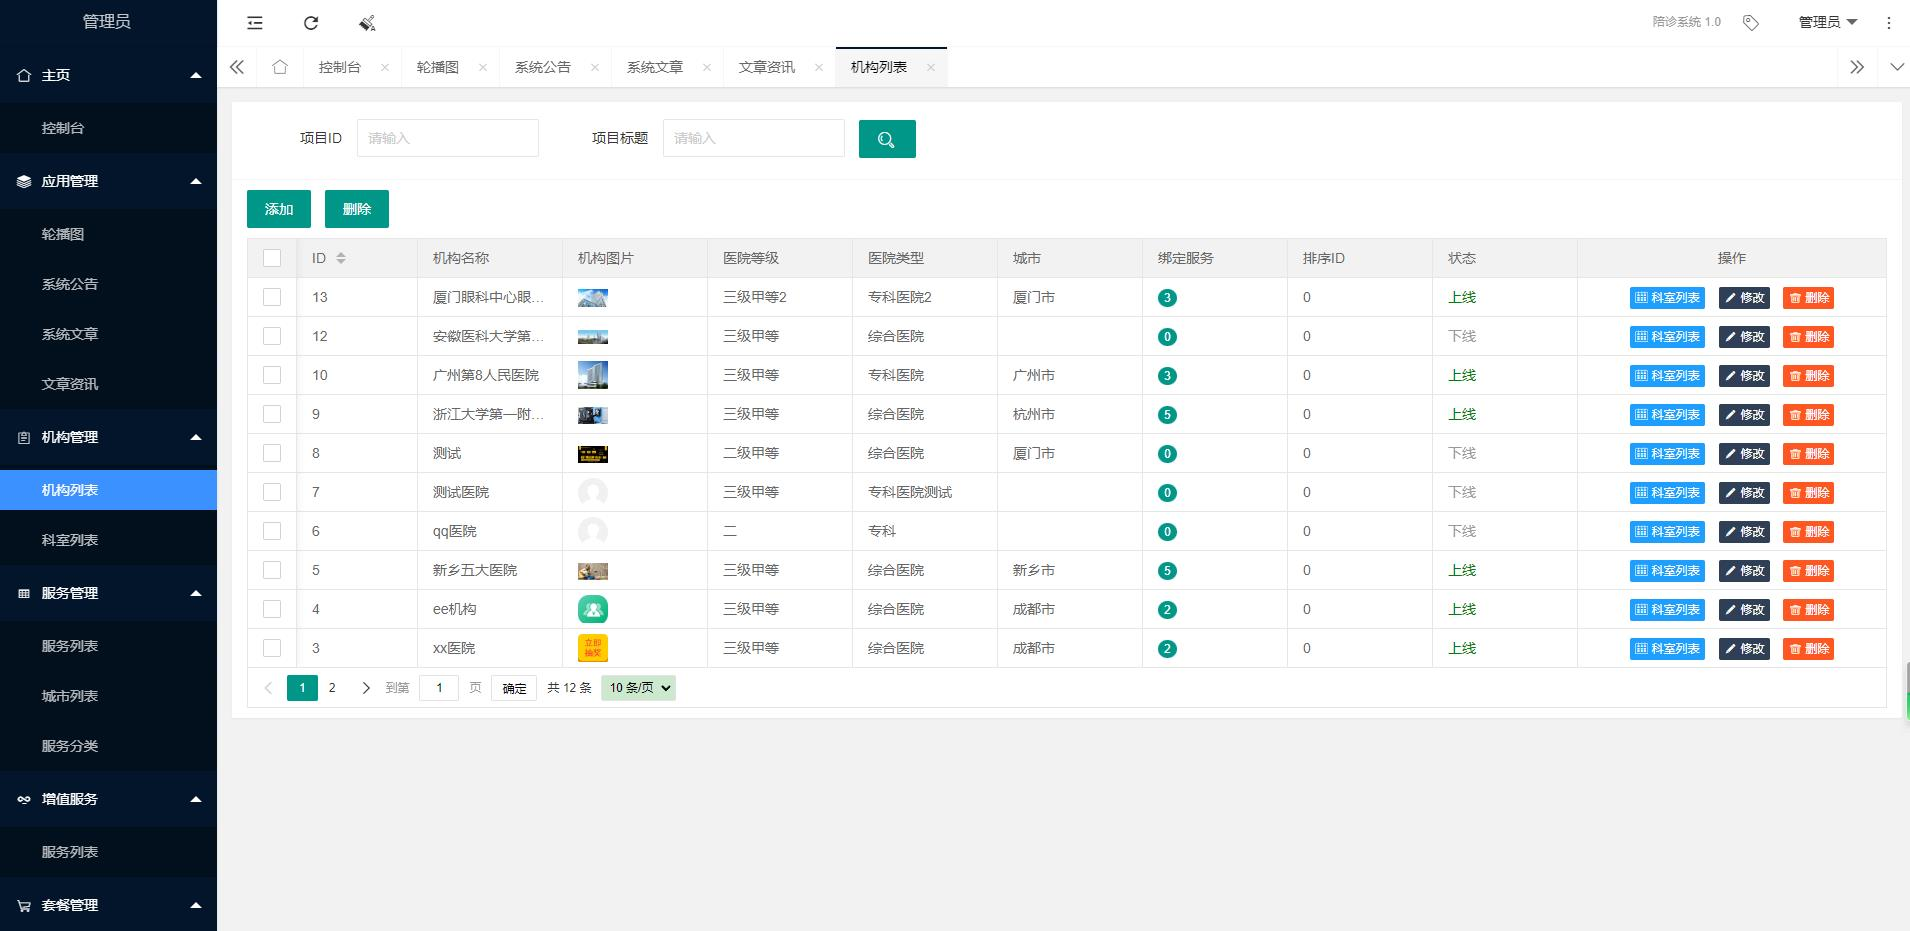The width and height of the screenshot is (1910, 931).
Task: Select the checkbox for 测试医院 row
Action: (272, 492)
